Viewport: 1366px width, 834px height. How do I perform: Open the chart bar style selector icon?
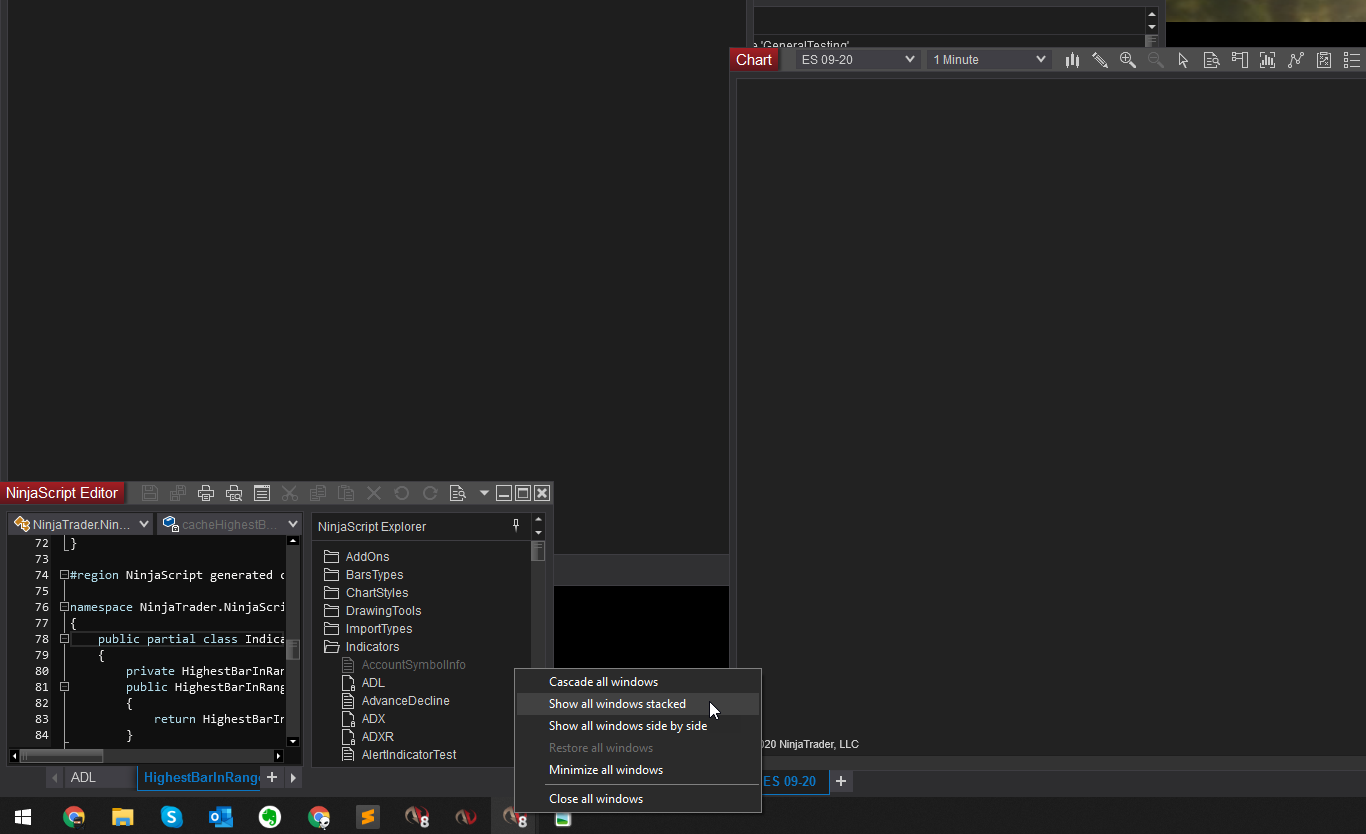1072,60
